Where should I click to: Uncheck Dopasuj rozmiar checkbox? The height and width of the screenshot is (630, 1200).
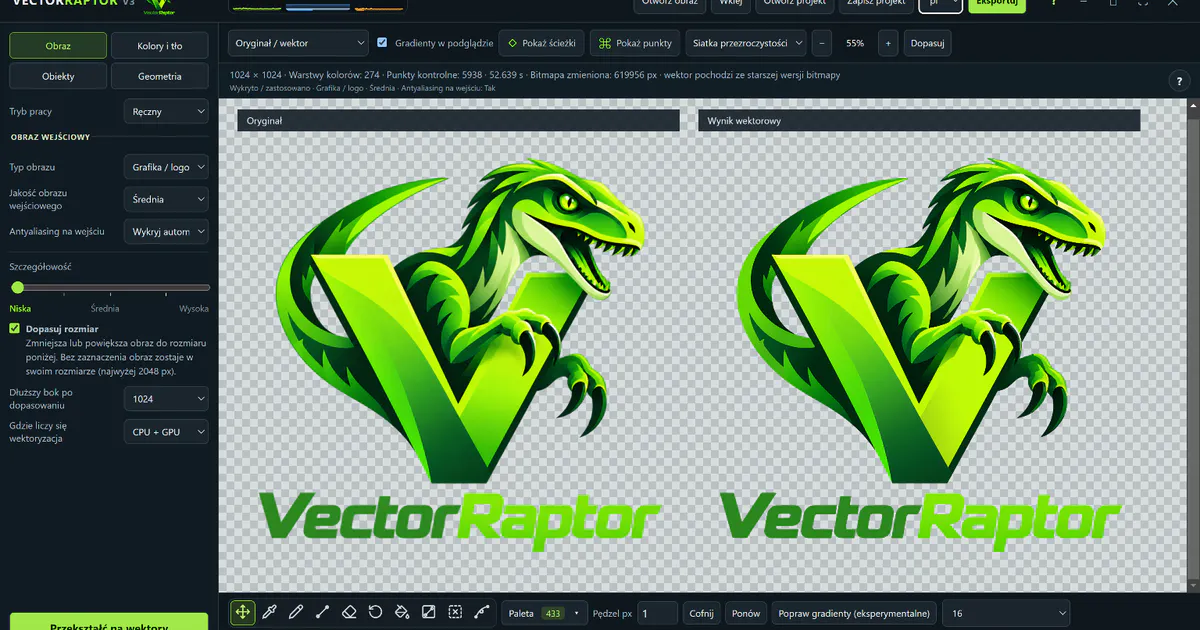point(15,328)
